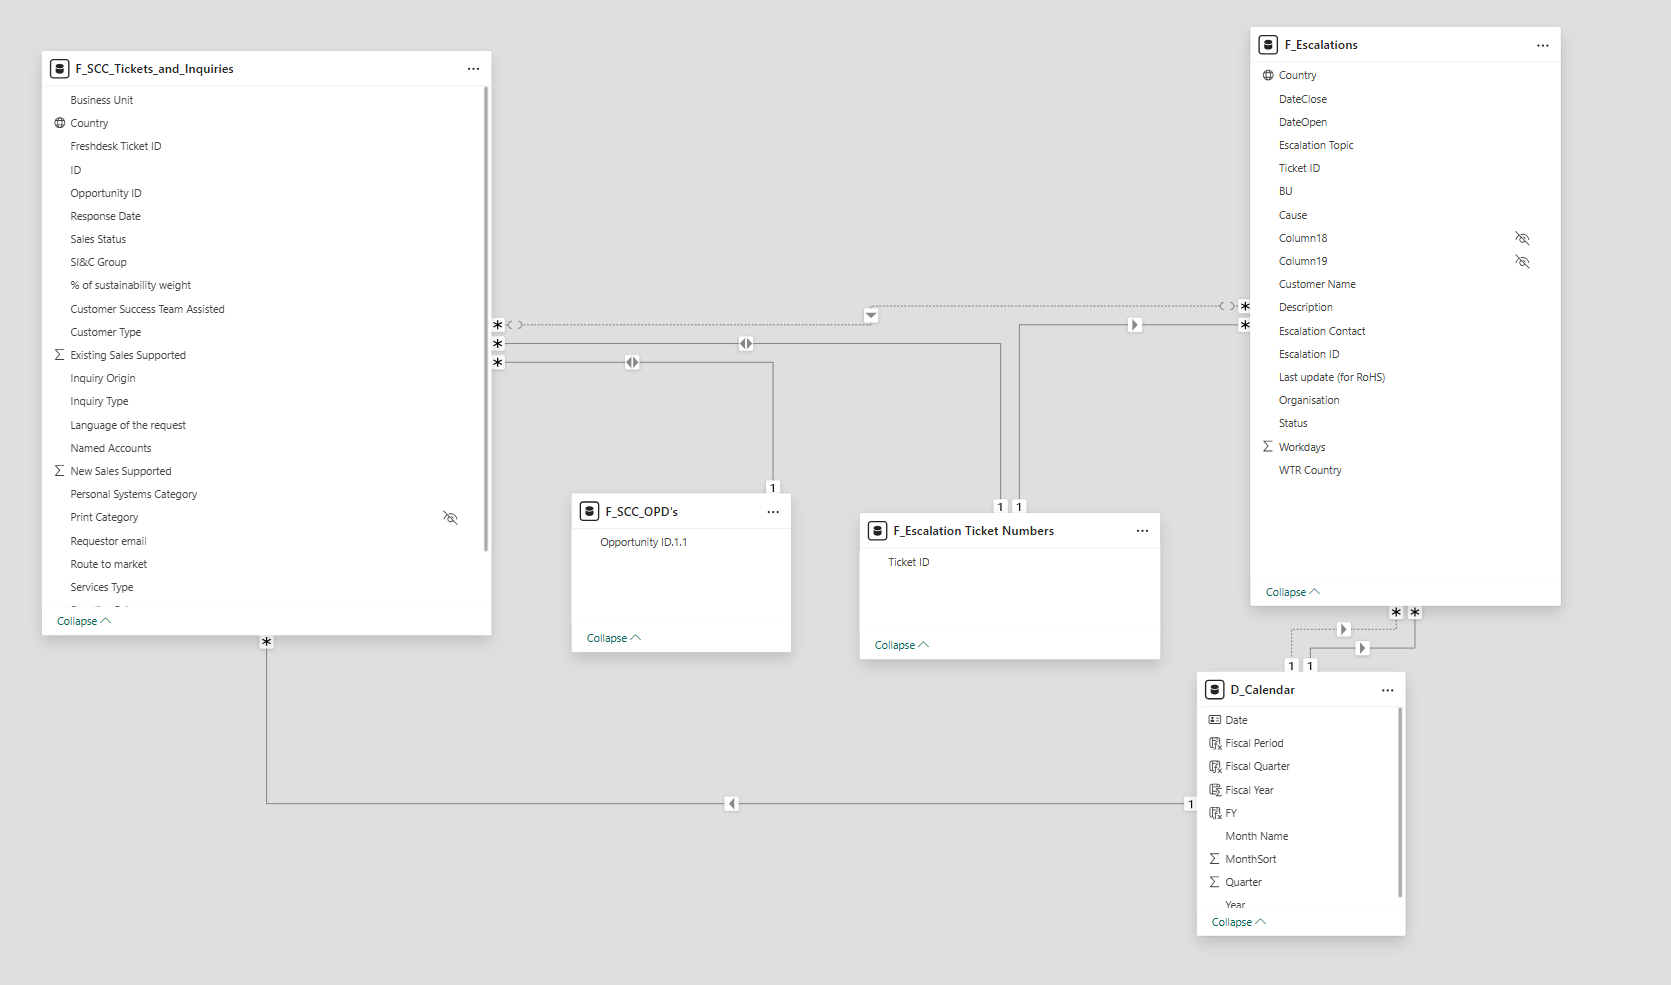Click sigma icon beside New Sales Supported

60,471
